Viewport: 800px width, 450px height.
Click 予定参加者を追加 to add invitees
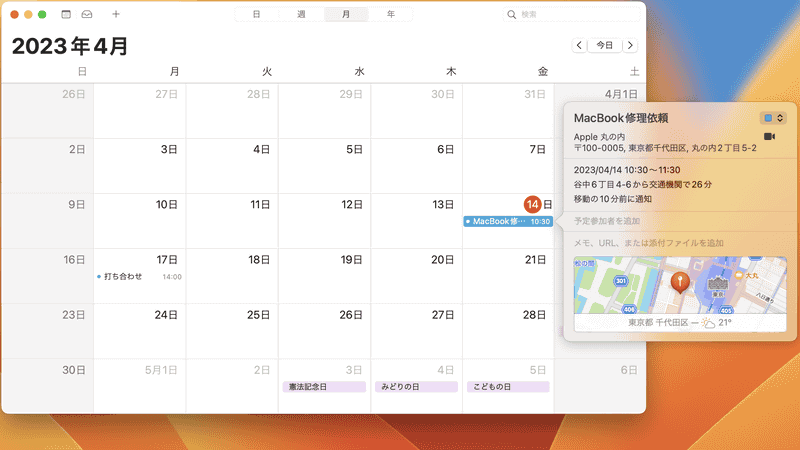pos(607,221)
